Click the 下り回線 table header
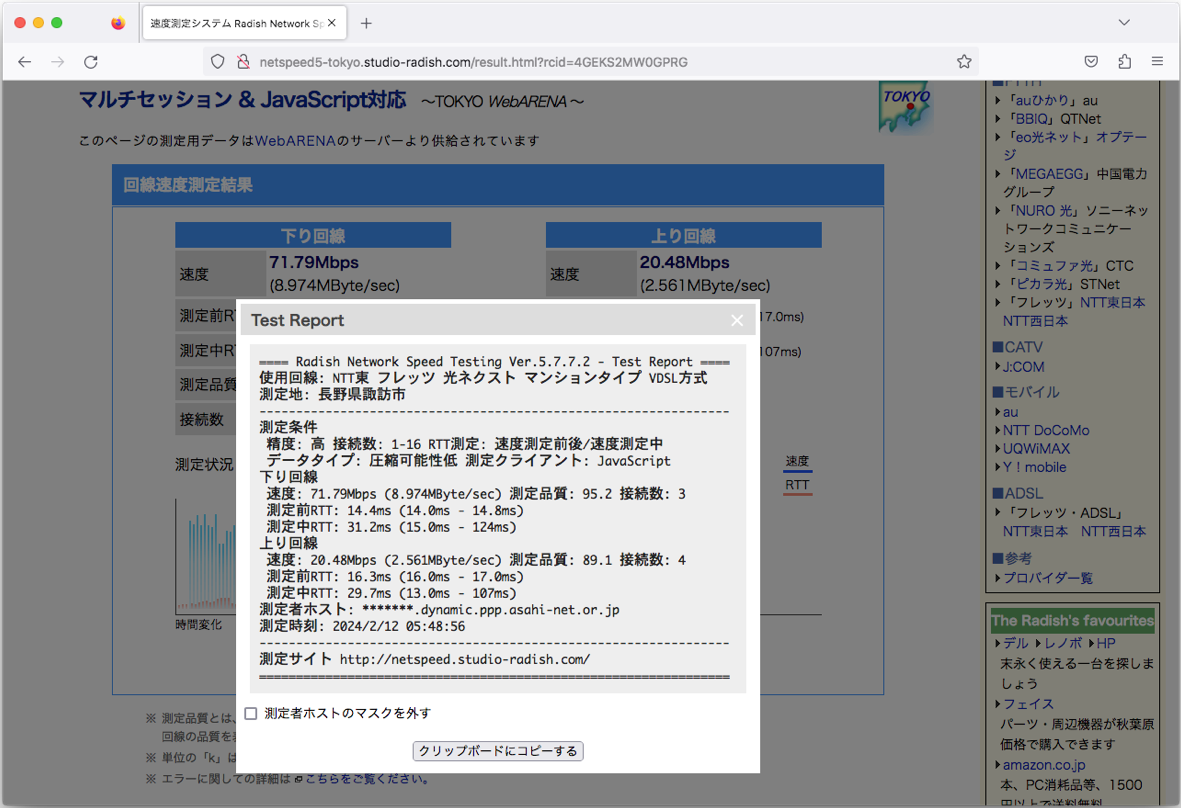This screenshot has height=808, width=1181. tap(313, 236)
